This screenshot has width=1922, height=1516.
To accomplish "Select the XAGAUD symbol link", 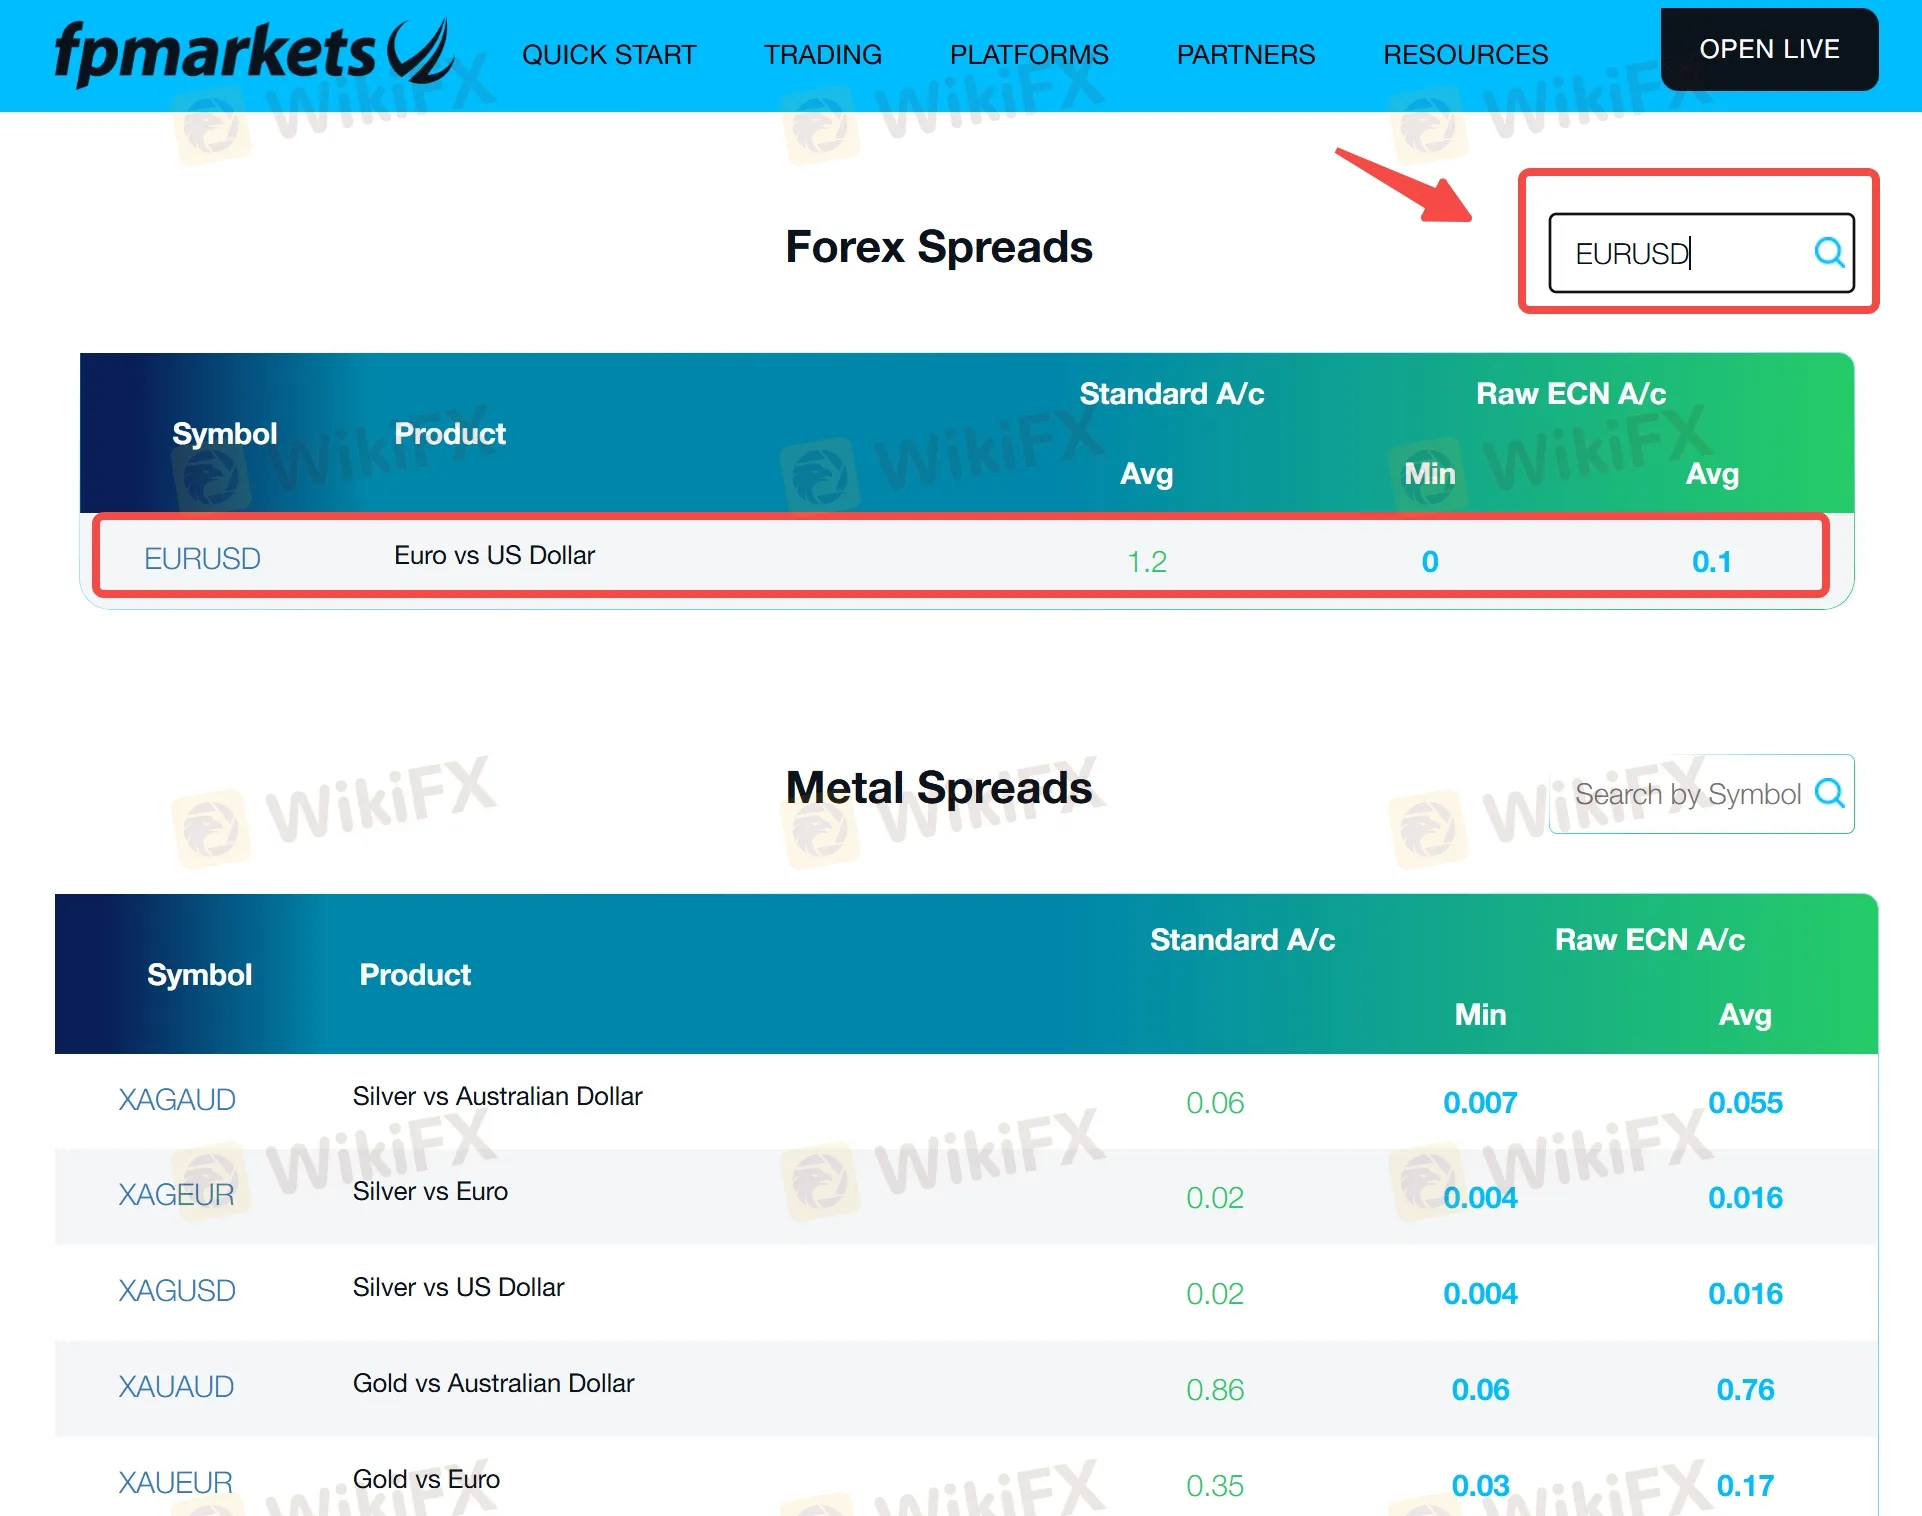I will (x=176, y=1099).
